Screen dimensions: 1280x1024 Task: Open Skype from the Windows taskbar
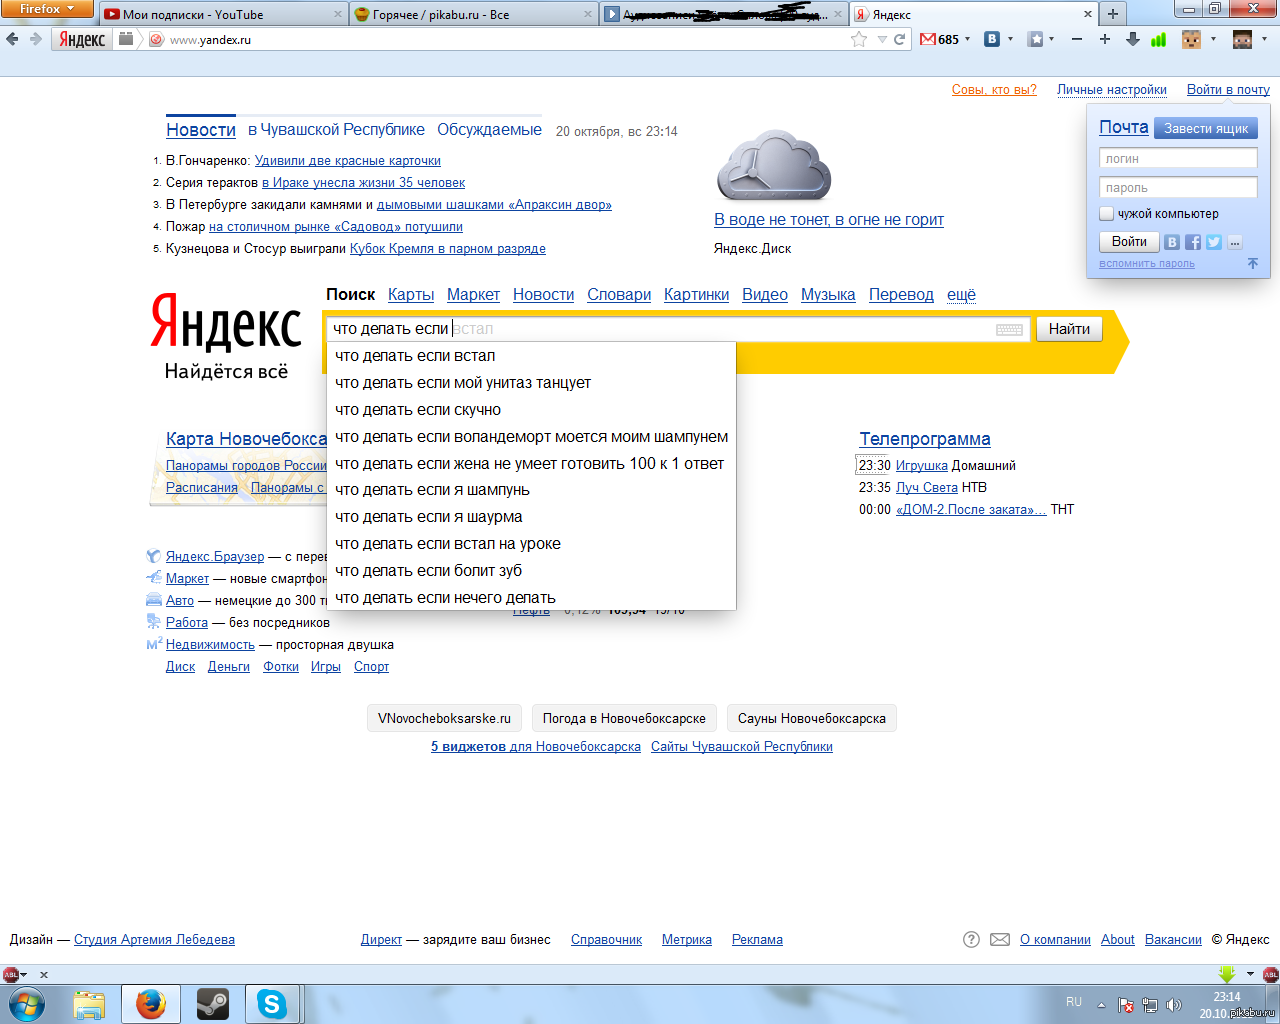[272, 1003]
